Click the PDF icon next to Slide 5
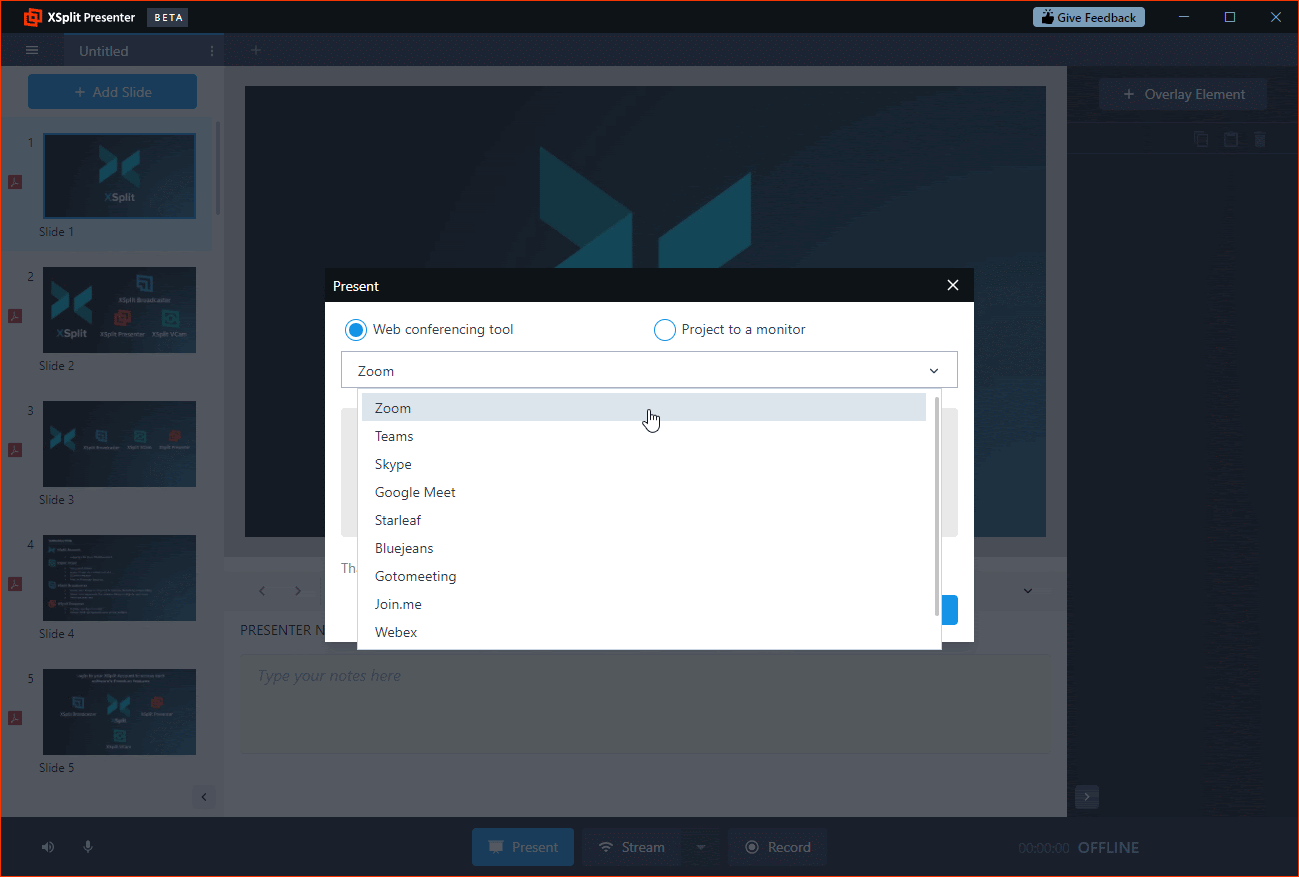Viewport: 1299px width, 877px height. [x=15, y=718]
